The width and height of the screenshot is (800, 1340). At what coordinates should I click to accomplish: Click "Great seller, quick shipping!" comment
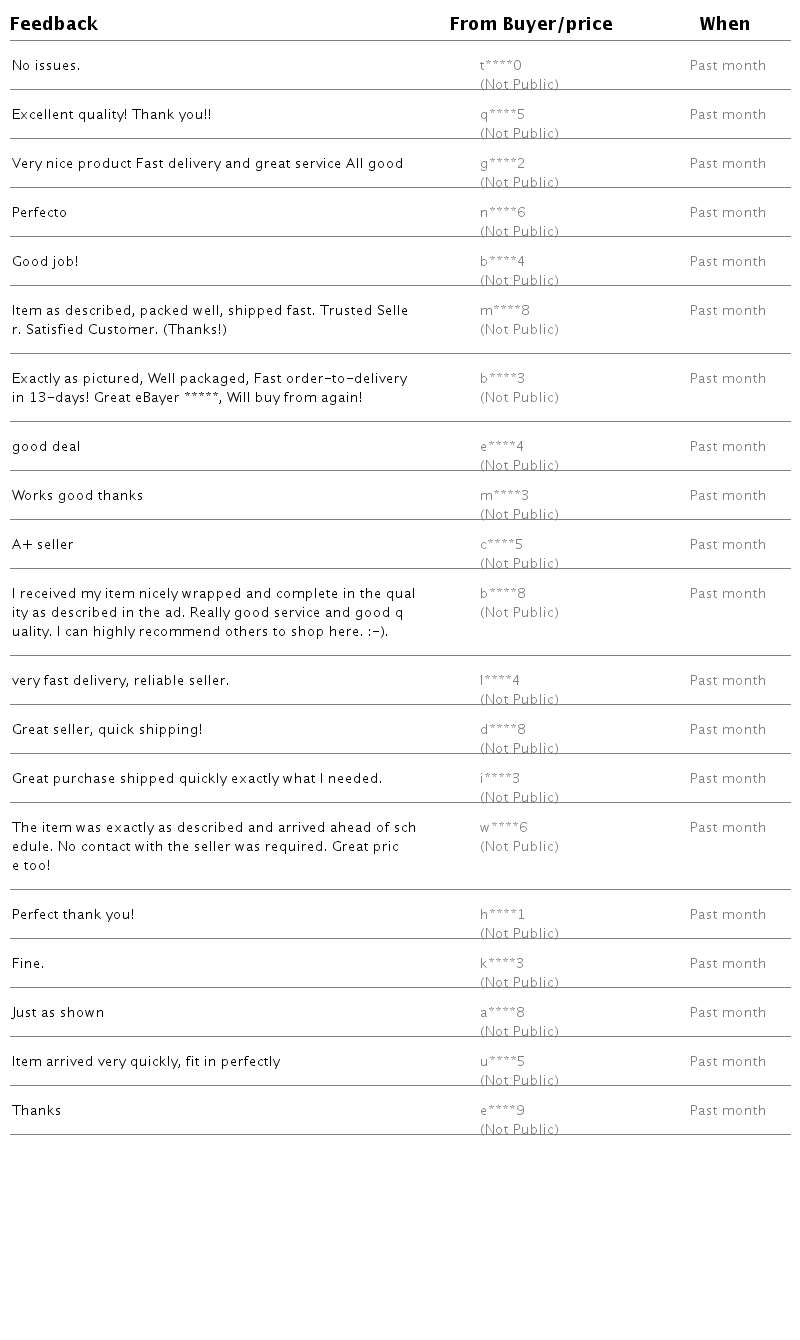[x=107, y=730]
